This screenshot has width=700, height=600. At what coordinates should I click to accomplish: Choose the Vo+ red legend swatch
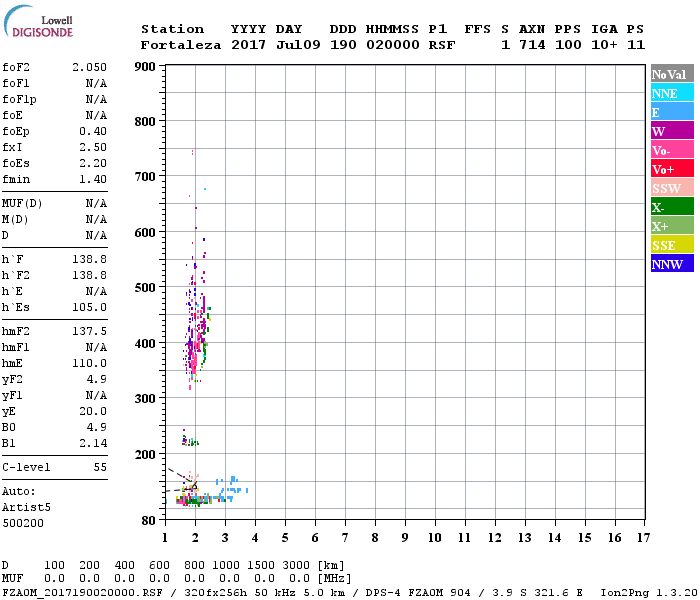point(672,169)
